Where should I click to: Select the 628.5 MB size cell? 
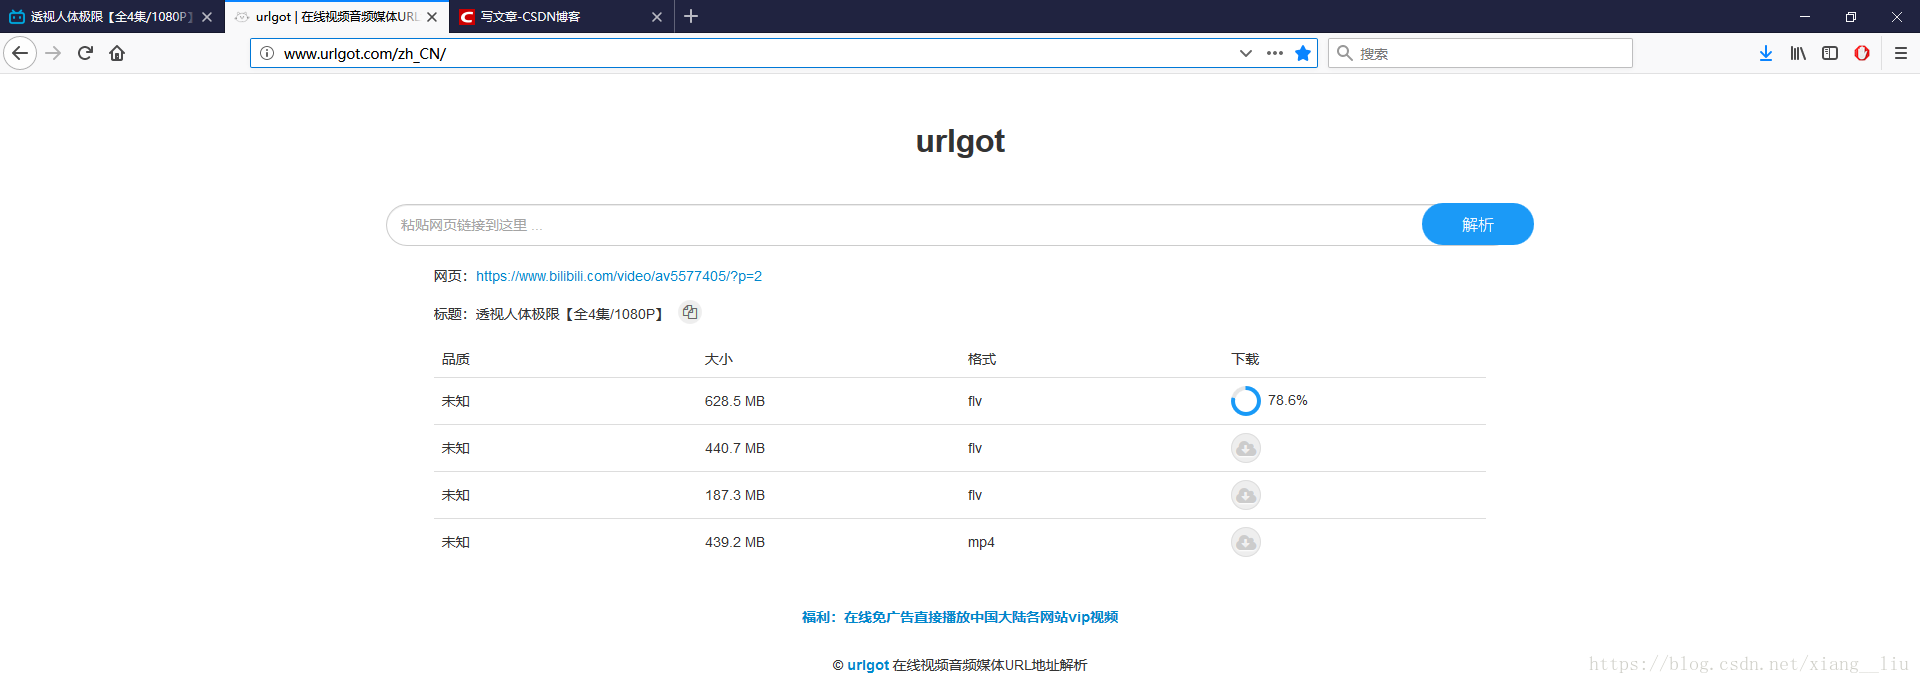point(735,401)
